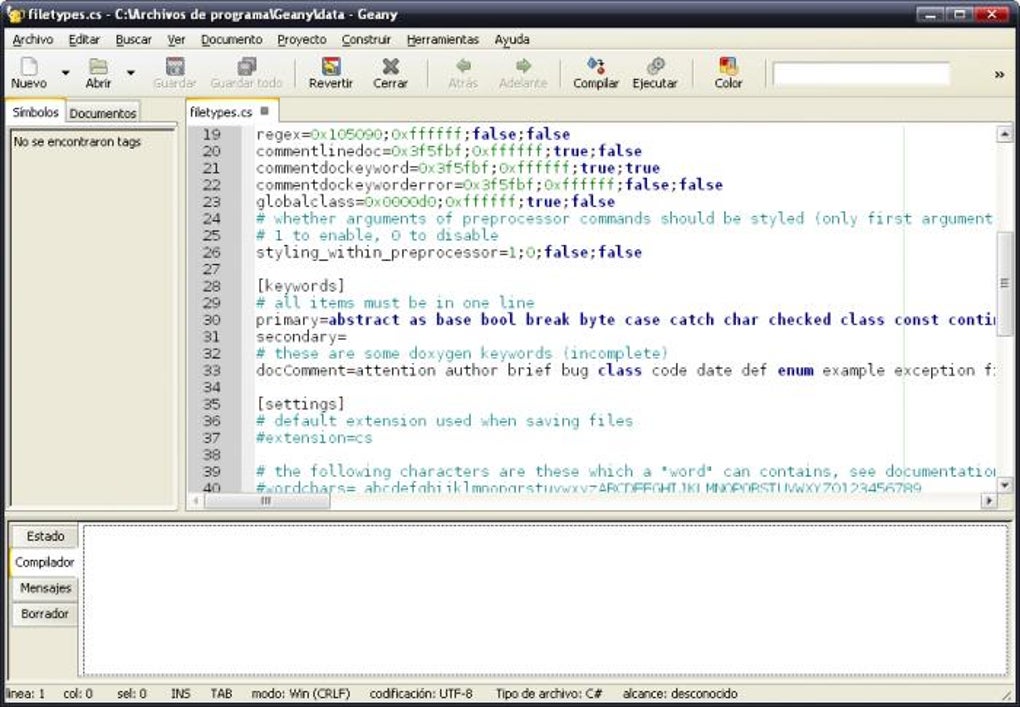Close filetypes.cs tab with its small button
1020x707 pixels.
point(265,111)
